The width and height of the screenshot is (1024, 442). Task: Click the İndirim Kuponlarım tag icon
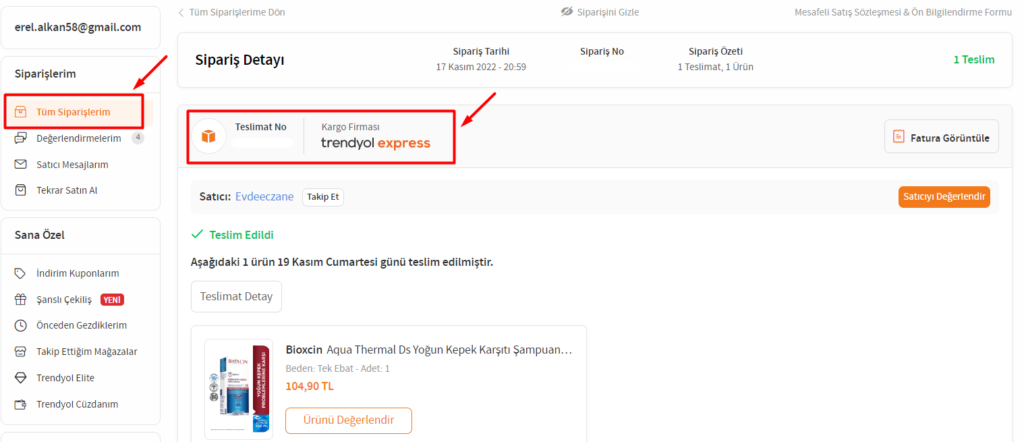[21, 274]
